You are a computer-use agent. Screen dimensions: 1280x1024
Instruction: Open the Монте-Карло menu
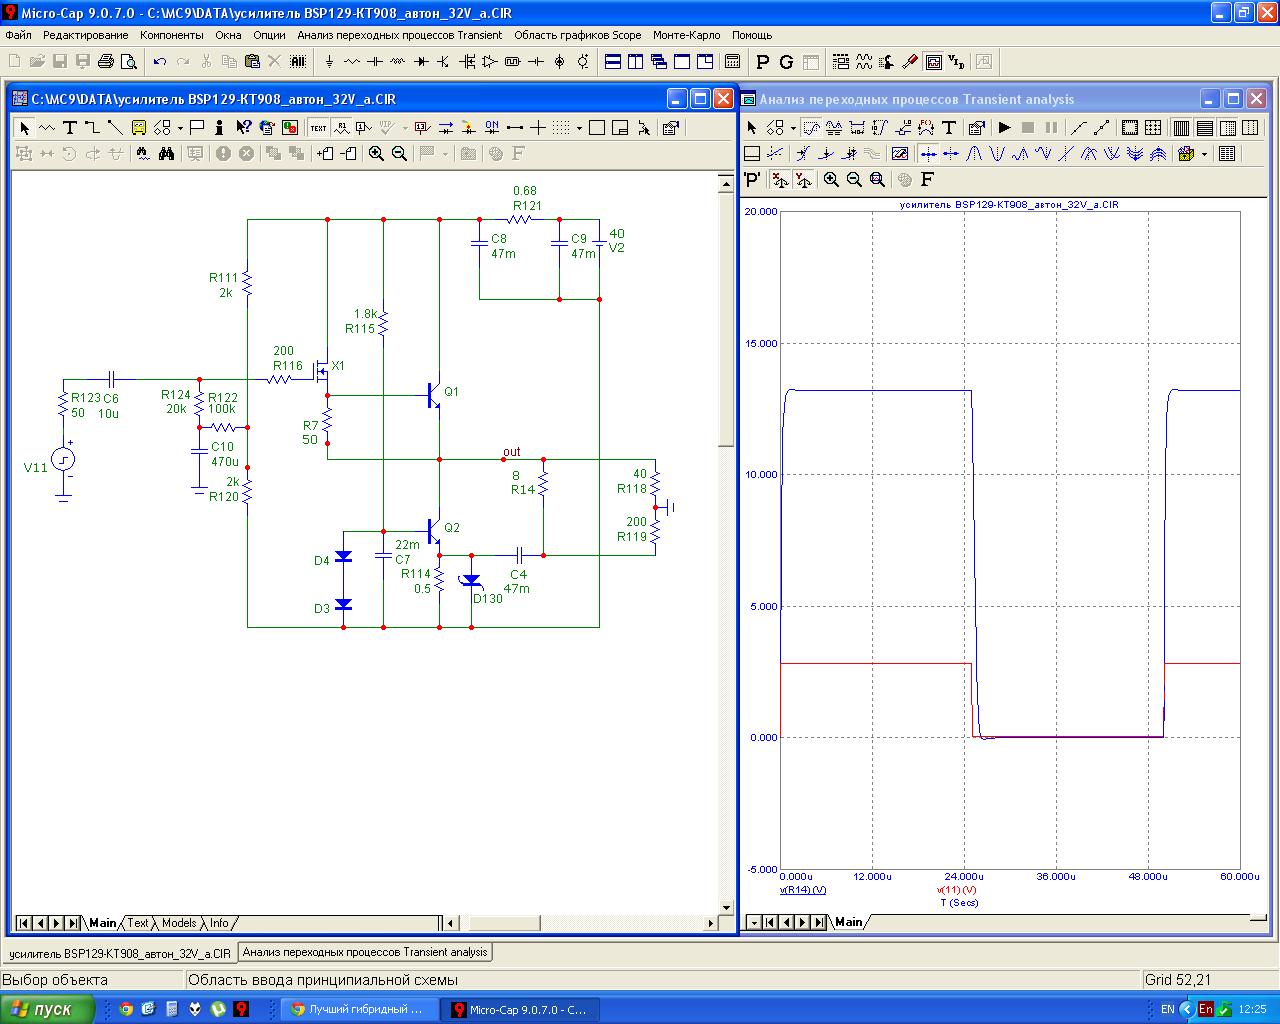[x=686, y=35]
